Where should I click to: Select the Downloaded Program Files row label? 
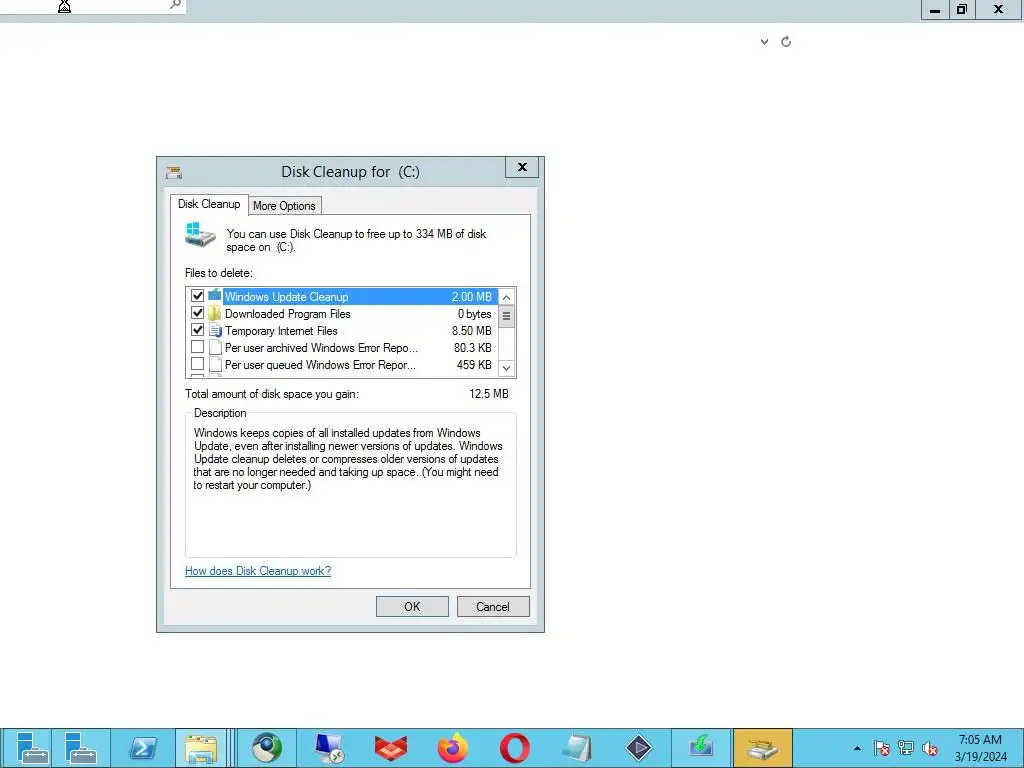pyautogui.click(x=287, y=313)
